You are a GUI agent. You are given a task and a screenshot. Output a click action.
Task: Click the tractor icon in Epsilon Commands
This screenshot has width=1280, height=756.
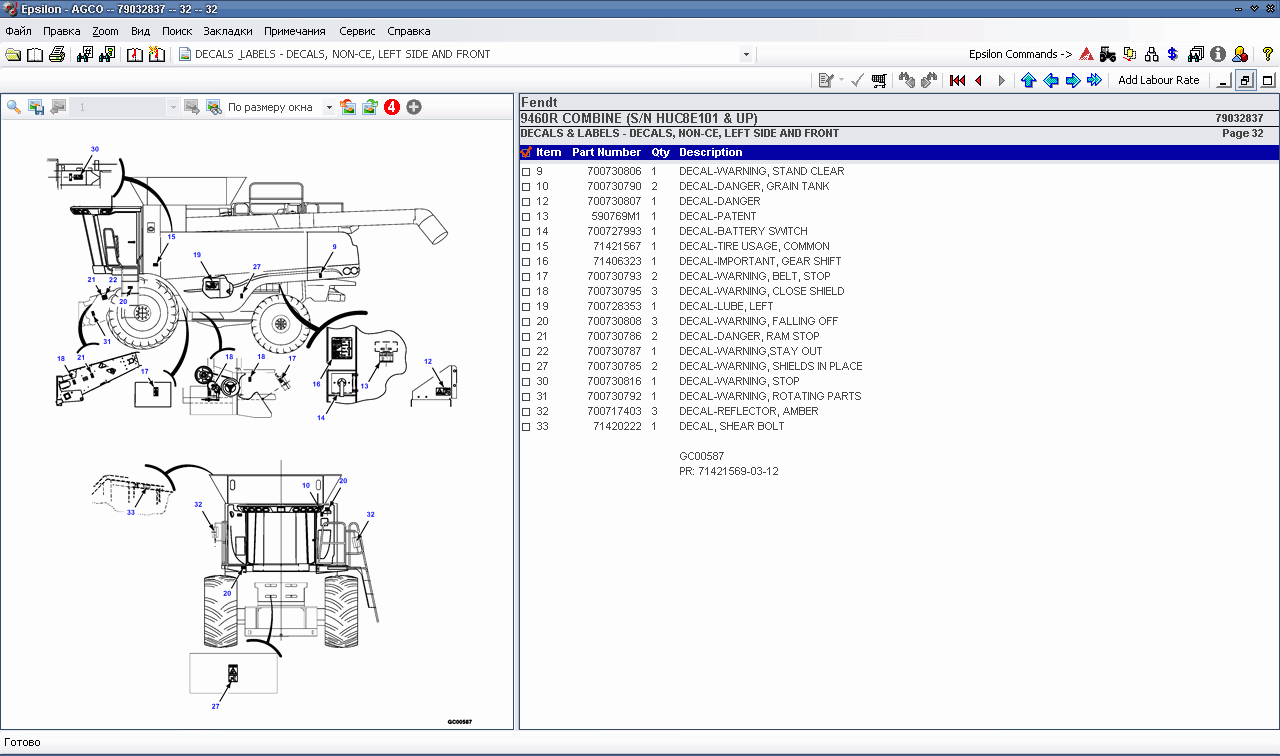pyautogui.click(x=1107, y=54)
